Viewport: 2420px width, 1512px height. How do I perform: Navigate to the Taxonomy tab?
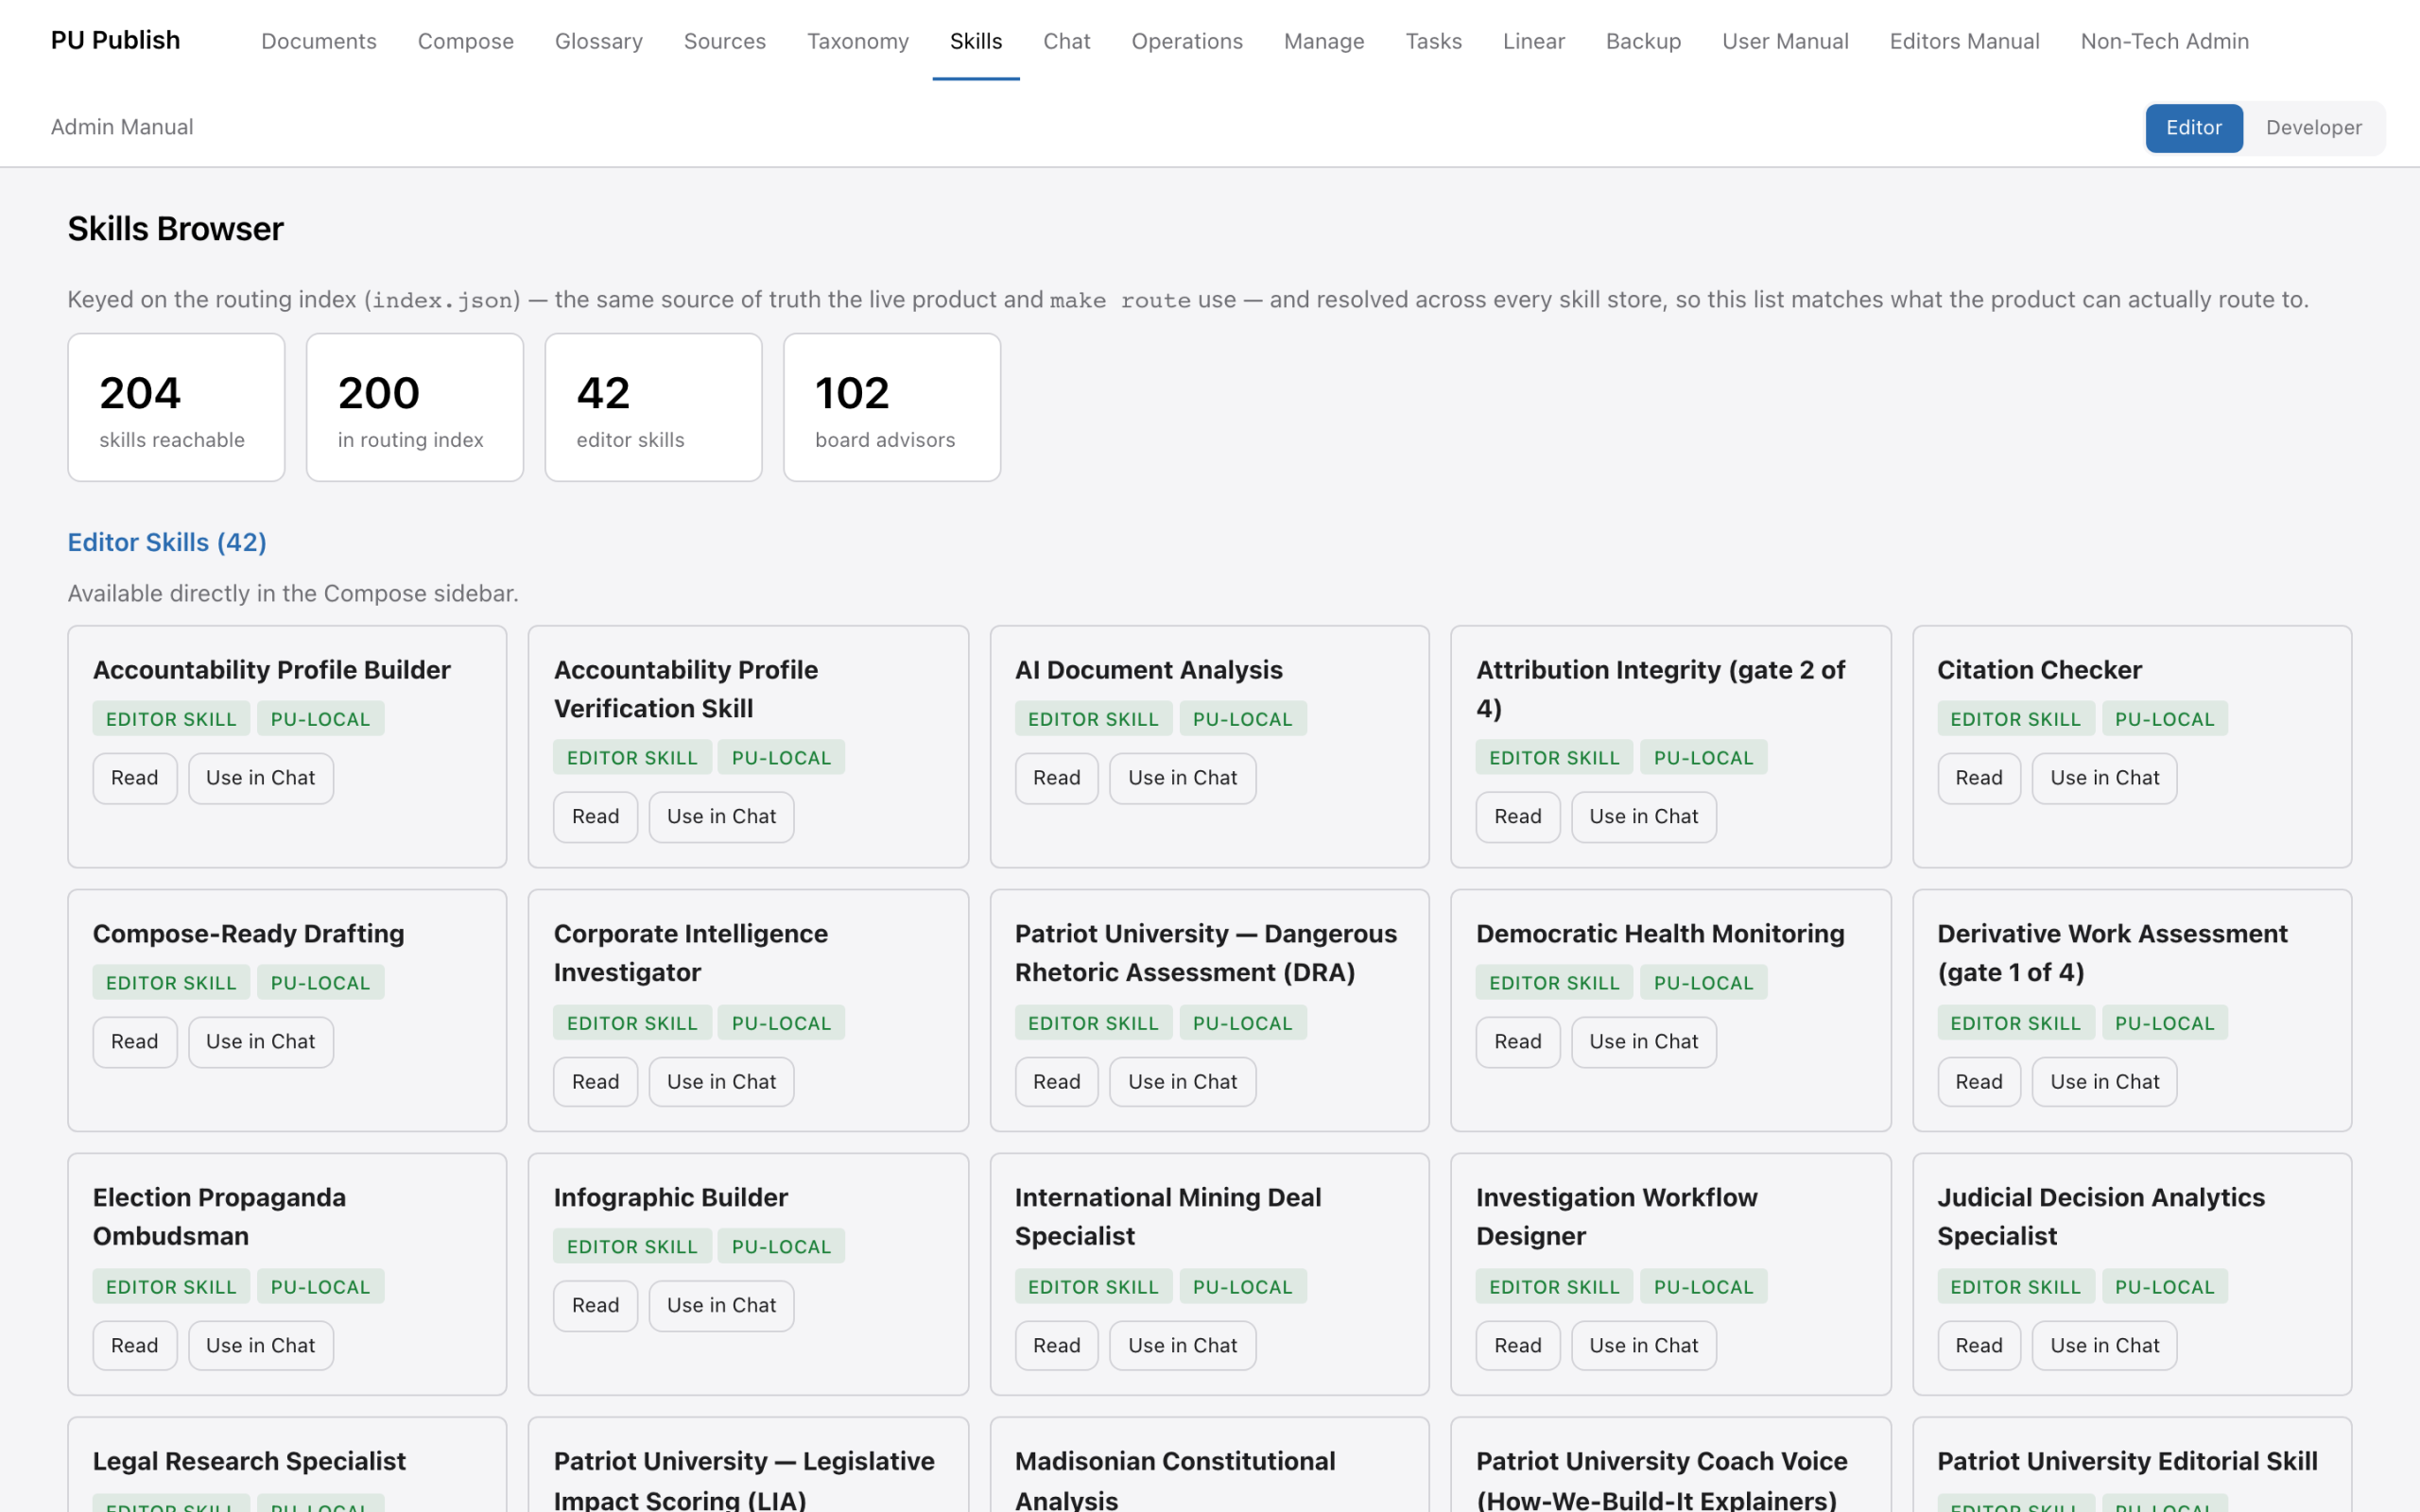[x=858, y=41]
